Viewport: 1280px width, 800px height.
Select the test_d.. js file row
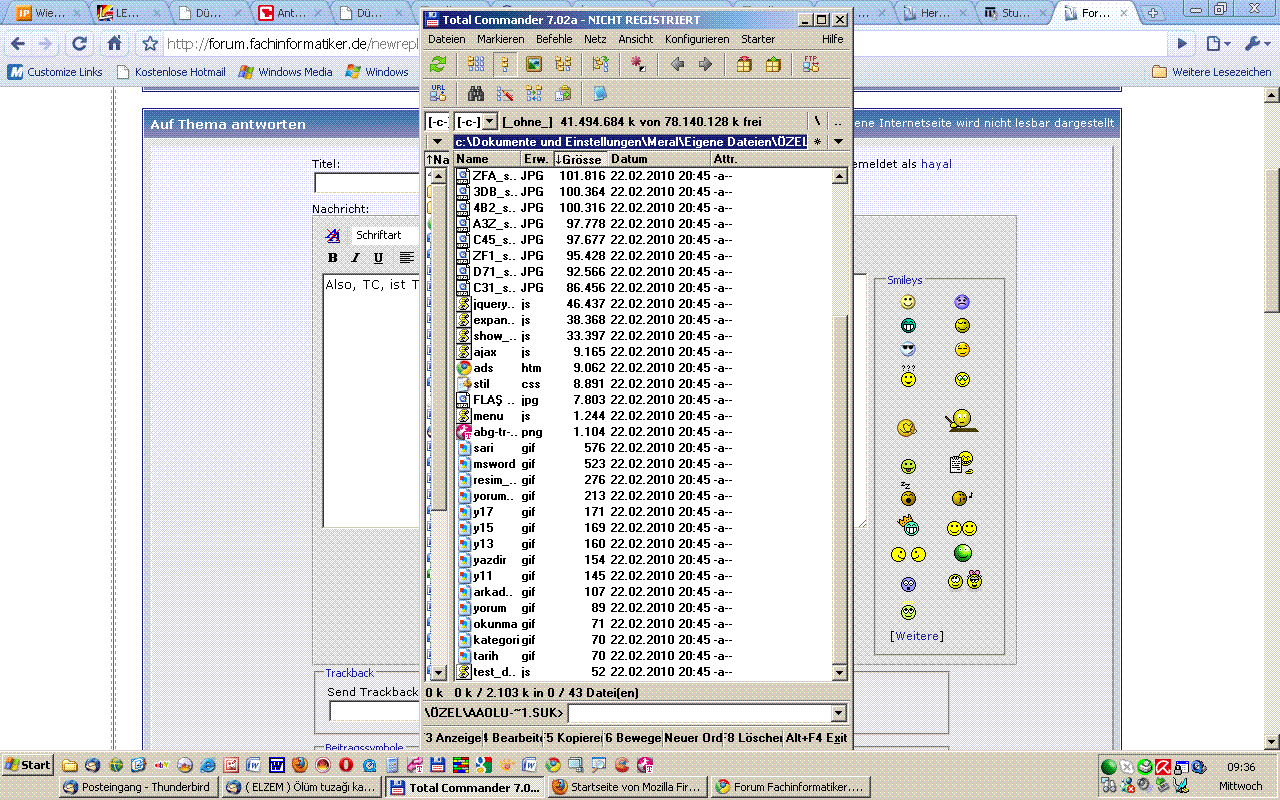644,672
